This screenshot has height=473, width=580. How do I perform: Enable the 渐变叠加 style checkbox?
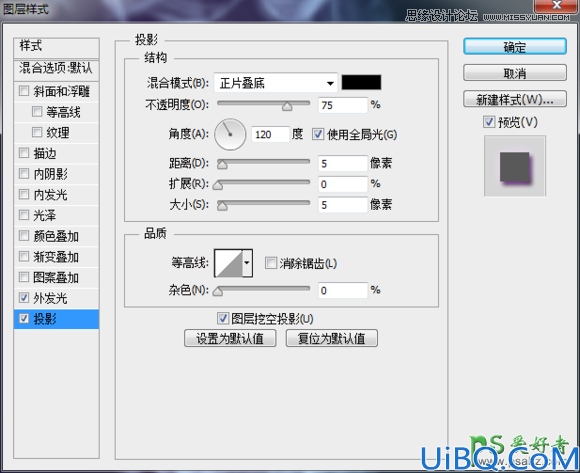(24, 256)
